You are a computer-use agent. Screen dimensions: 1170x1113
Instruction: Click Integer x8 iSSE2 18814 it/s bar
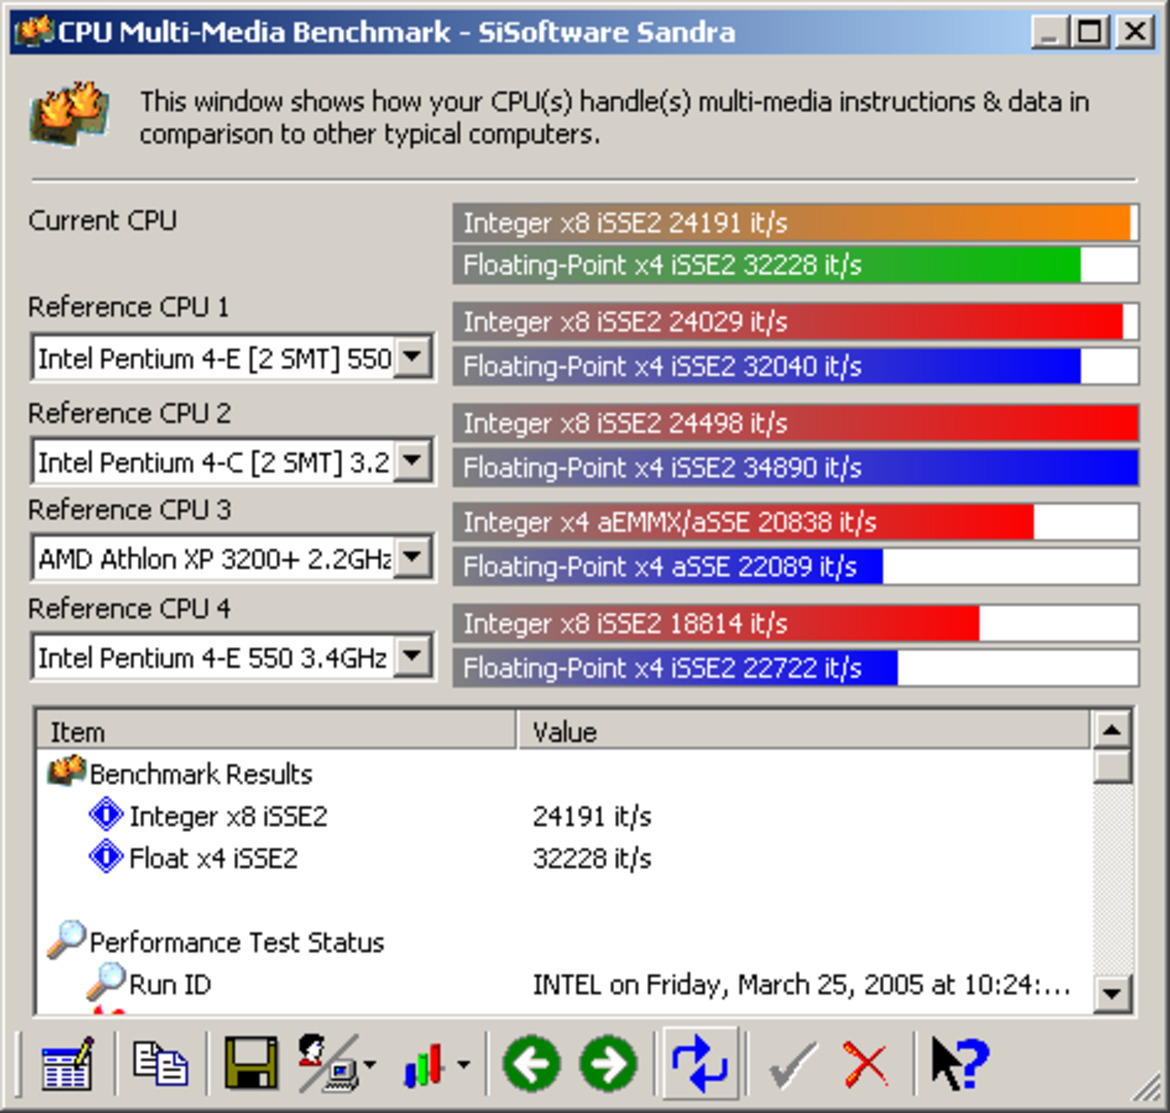pos(795,623)
